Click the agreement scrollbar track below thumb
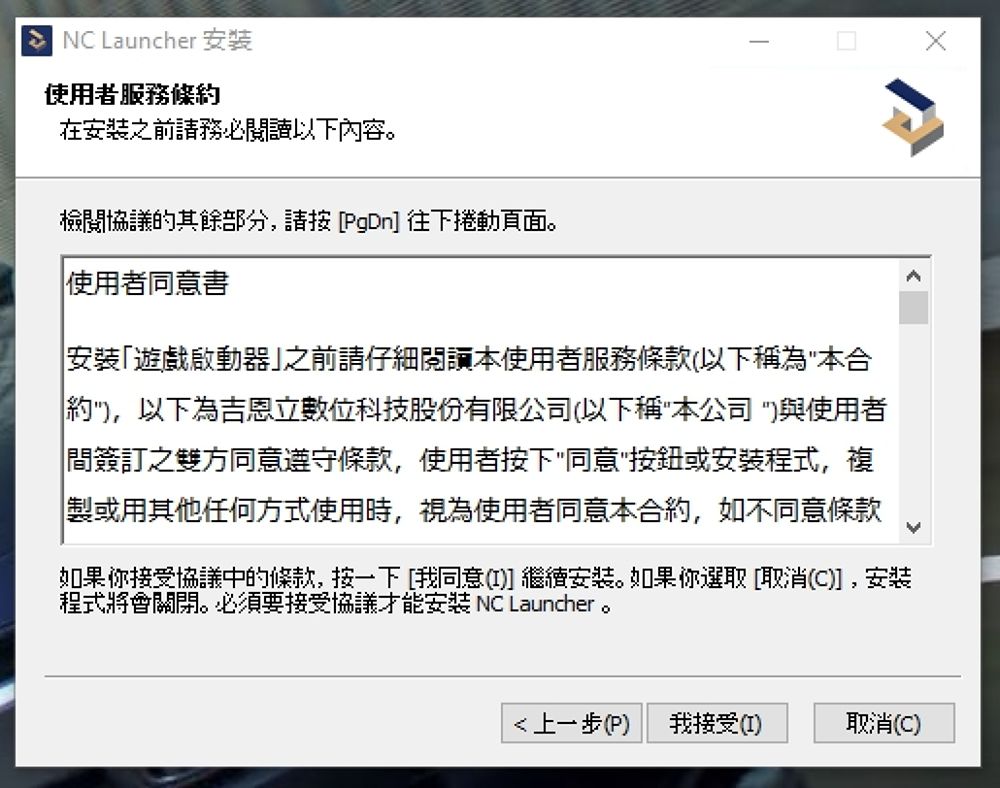Viewport: 1000px width, 788px height. [913, 418]
